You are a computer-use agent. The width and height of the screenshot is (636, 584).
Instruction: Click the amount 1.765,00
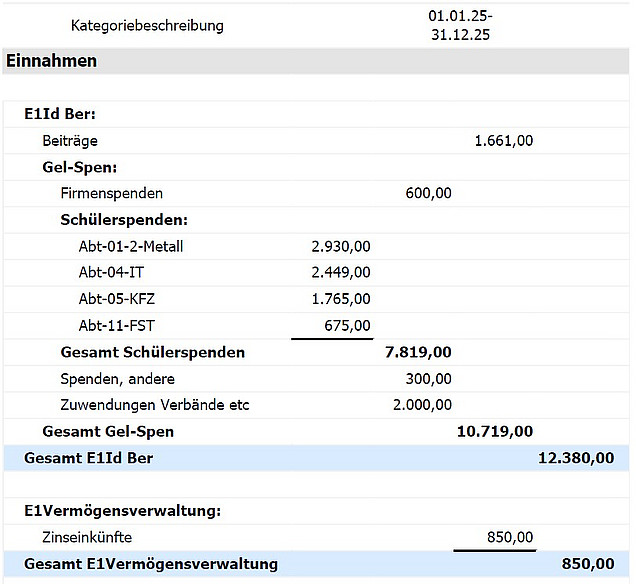coord(341,299)
